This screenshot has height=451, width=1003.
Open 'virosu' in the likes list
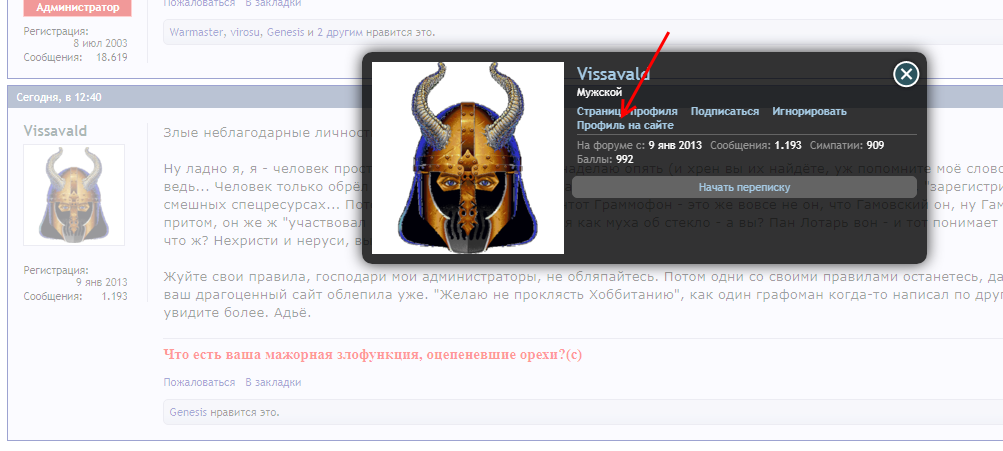click(x=244, y=32)
